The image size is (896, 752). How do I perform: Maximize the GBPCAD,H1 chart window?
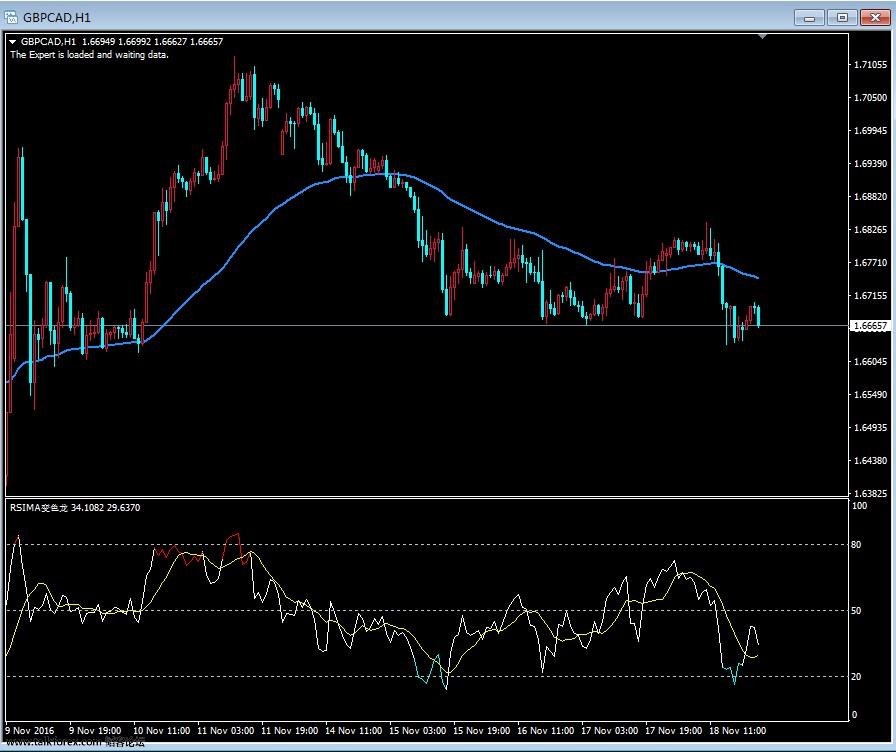tap(842, 18)
